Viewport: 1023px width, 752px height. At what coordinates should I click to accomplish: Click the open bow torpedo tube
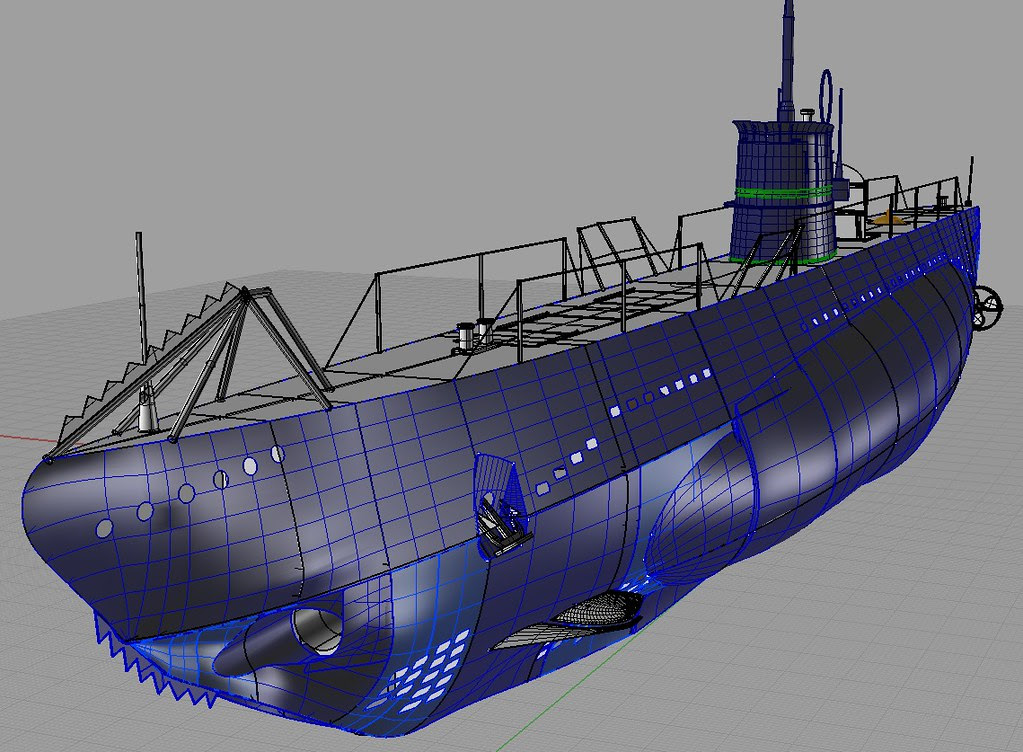point(316,629)
